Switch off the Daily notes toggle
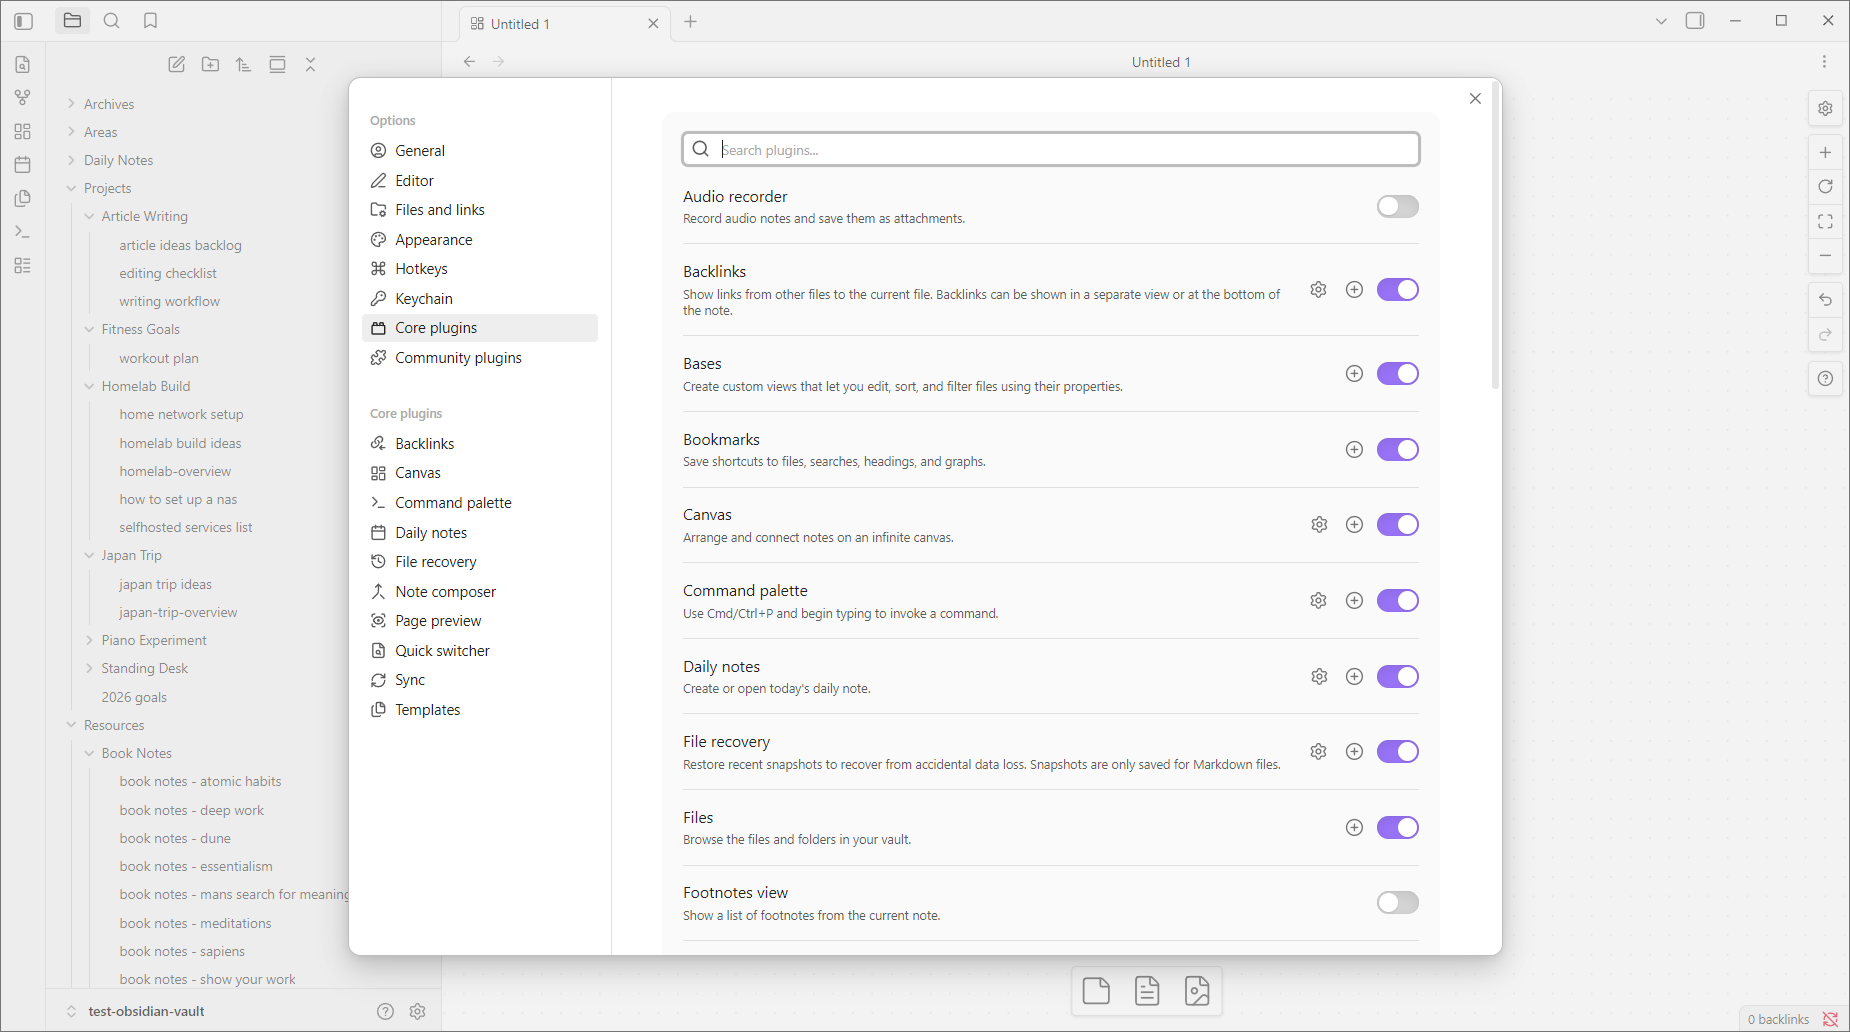Screen dimensions: 1850x1032 1397,677
